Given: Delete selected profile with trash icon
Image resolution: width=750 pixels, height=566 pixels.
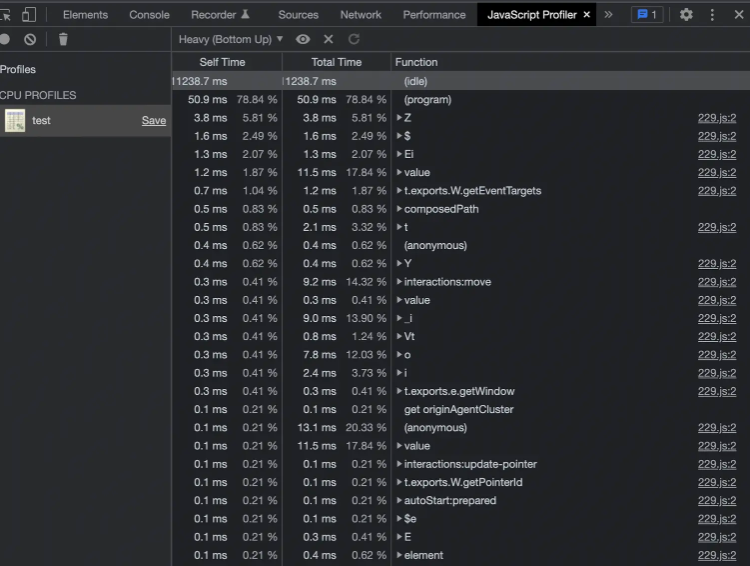Looking at the screenshot, I should coord(63,39).
